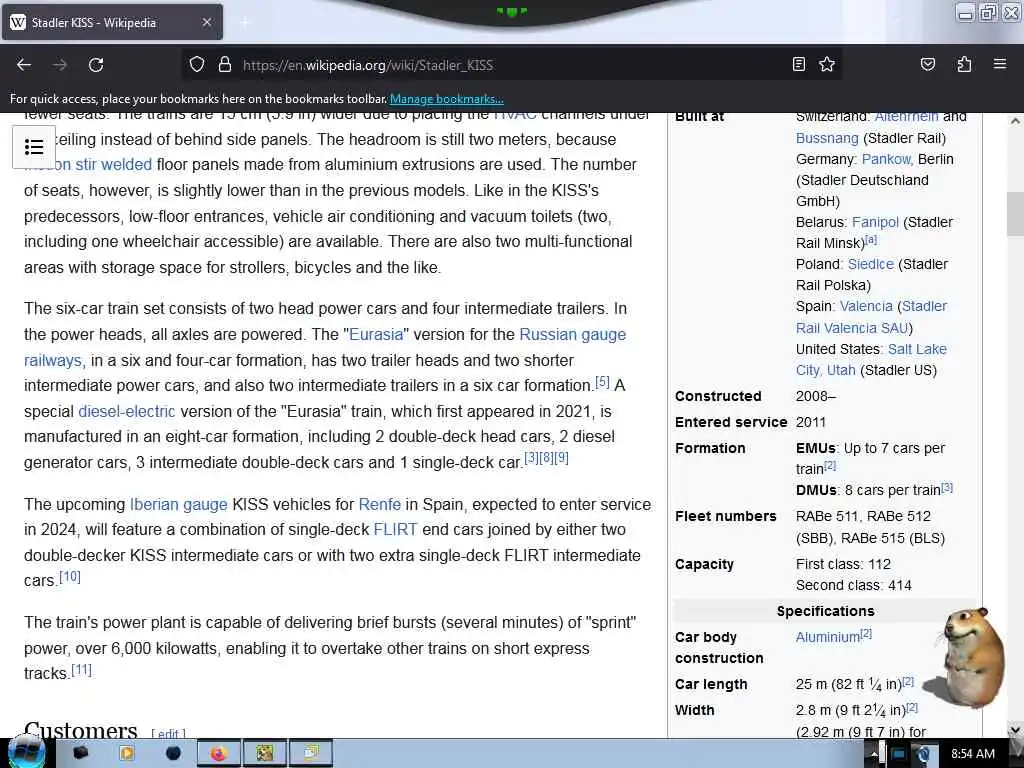Screen dimensions: 1024x768
Task: Open the FLIRT article link
Action: click(394, 530)
